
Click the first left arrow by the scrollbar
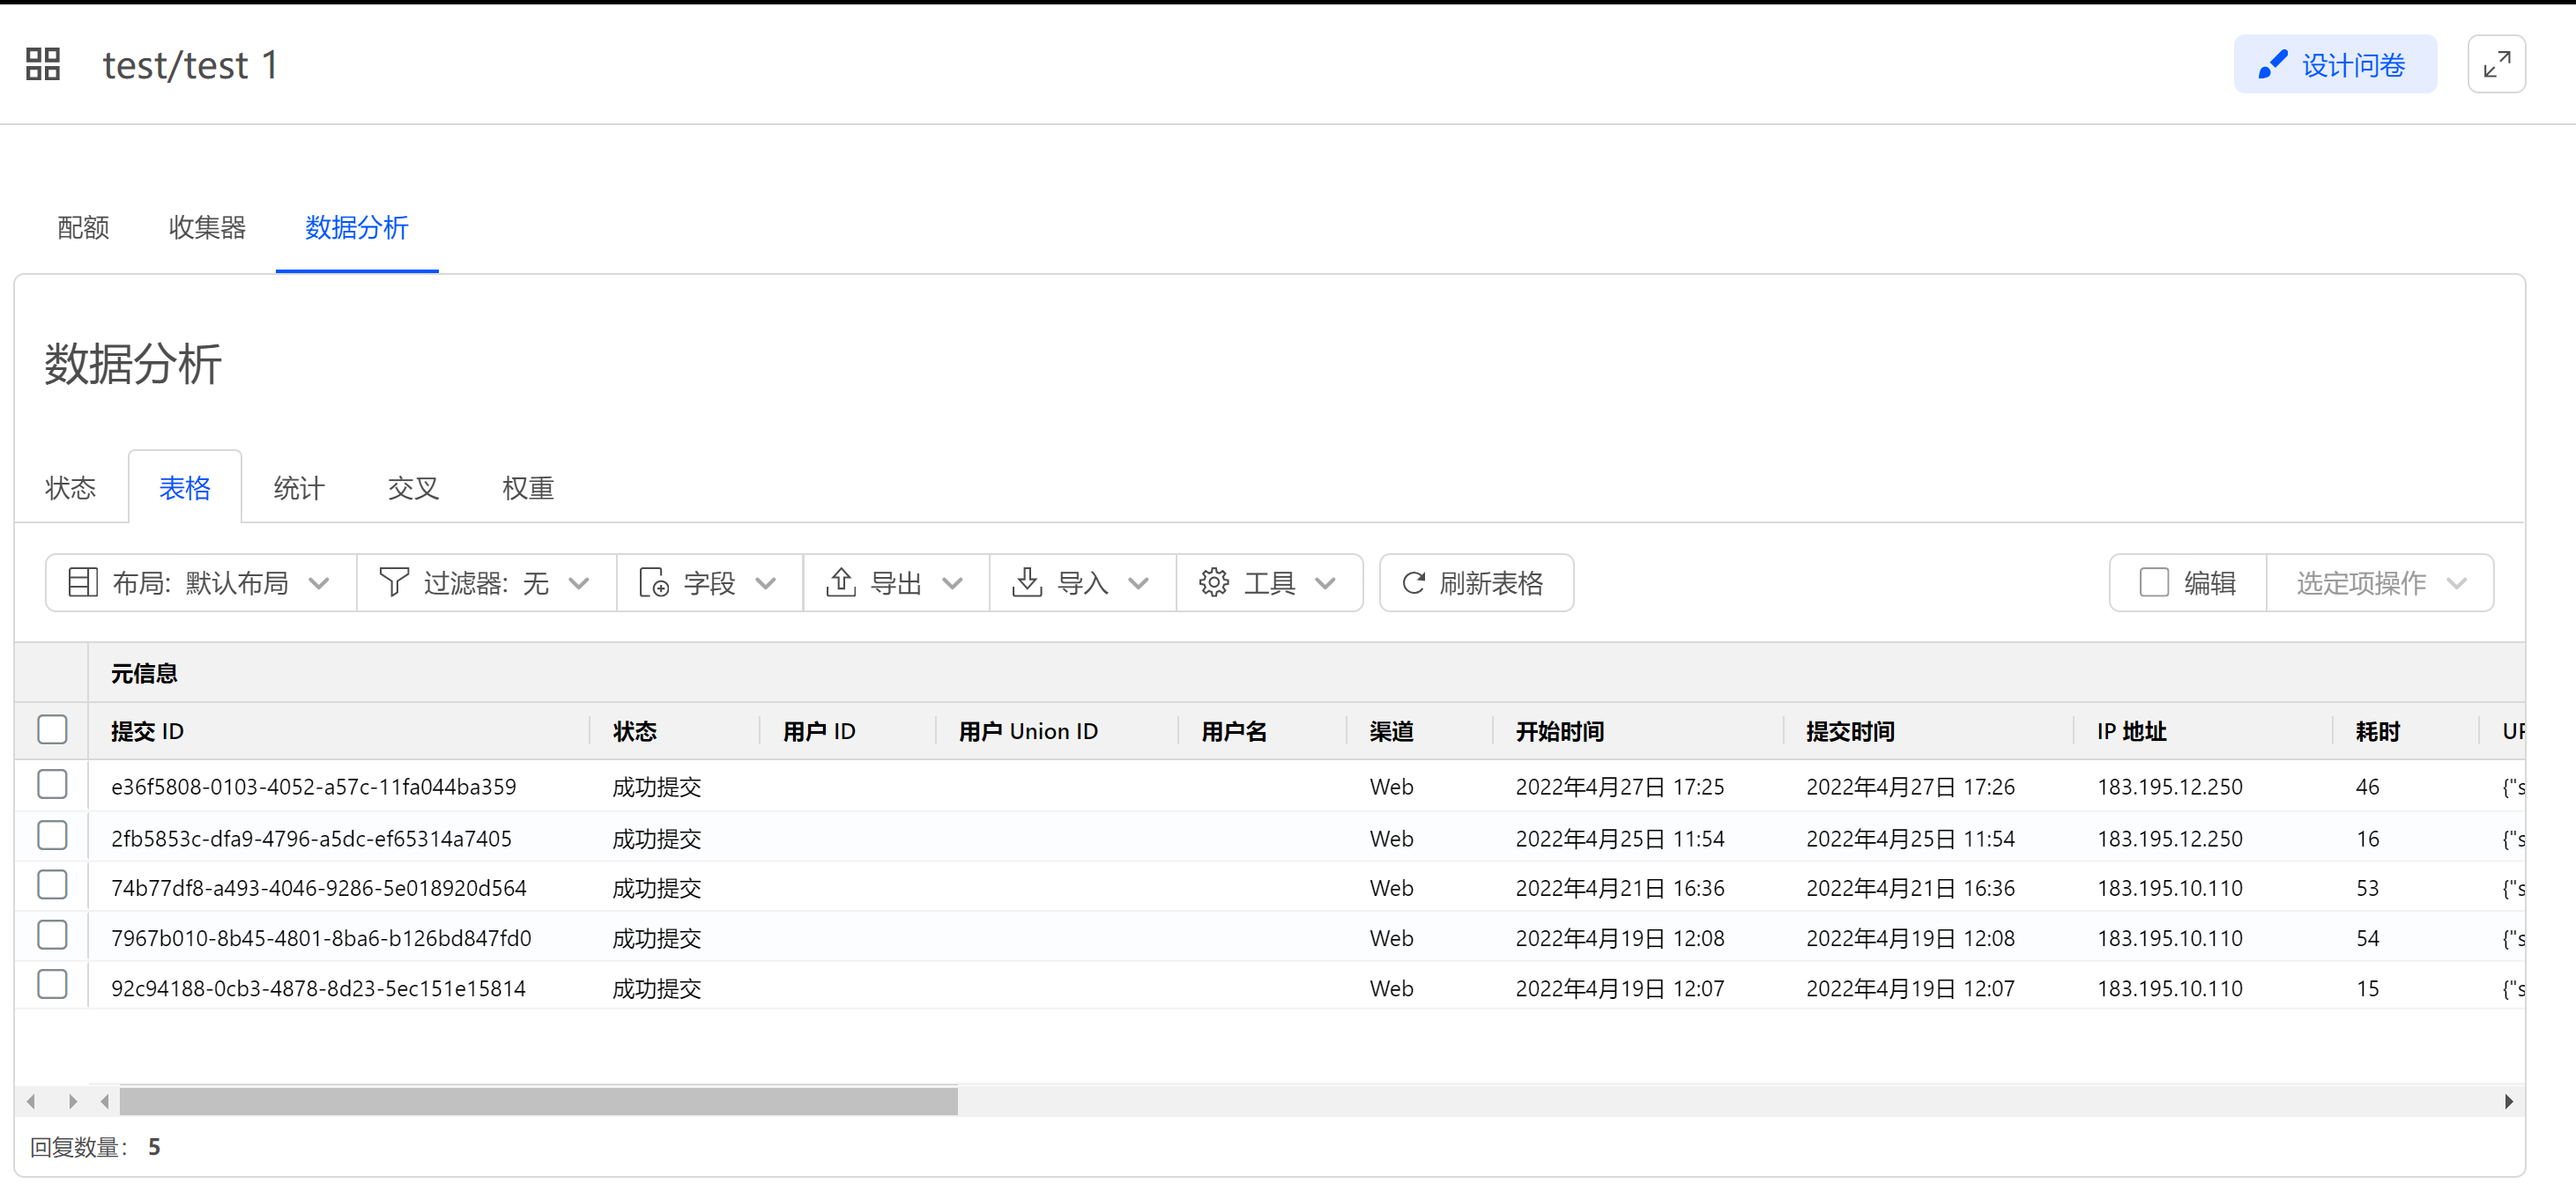pyautogui.click(x=32, y=1101)
